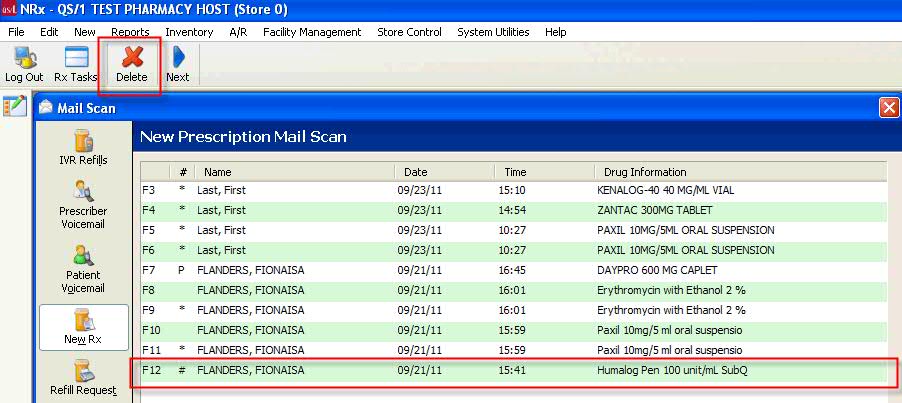
Task: Select row F10 Paxil oral suspensio
Action: pos(514,330)
